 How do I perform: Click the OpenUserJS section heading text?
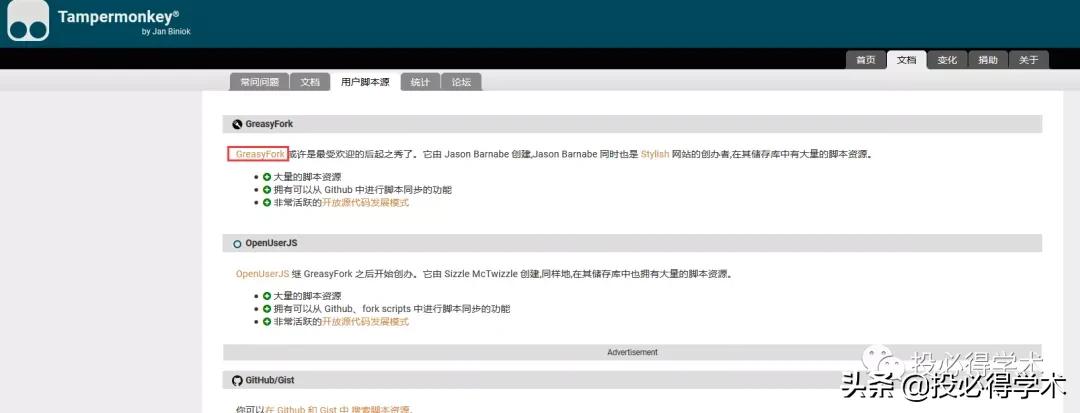pos(271,243)
